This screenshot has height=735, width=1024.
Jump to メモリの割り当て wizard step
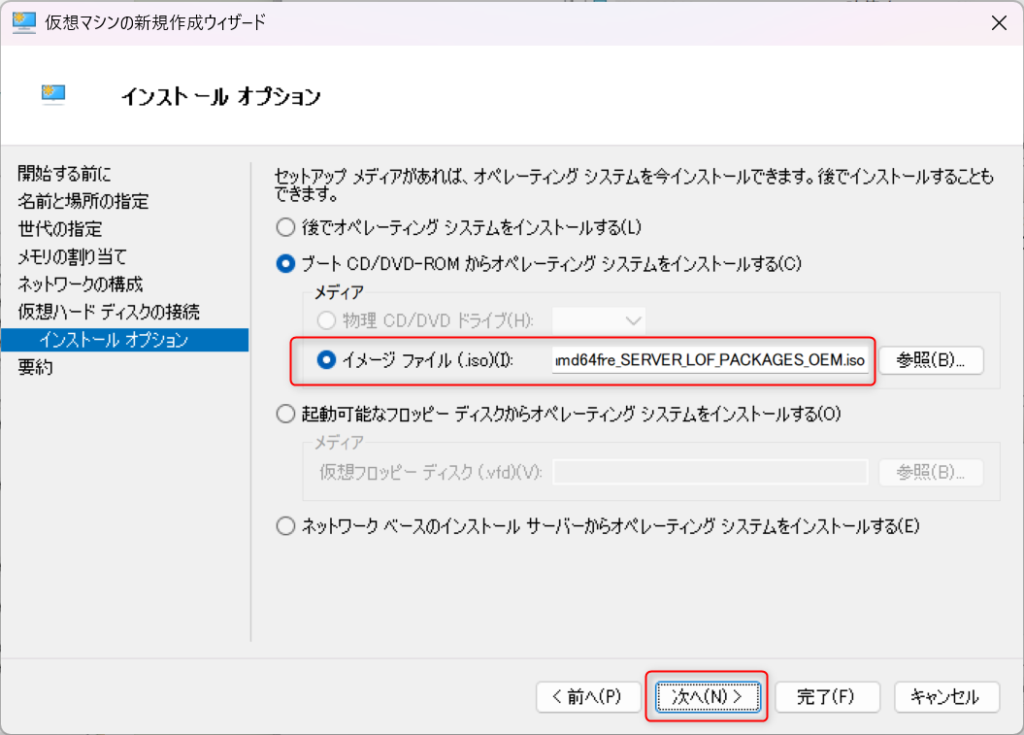click(x=72, y=257)
